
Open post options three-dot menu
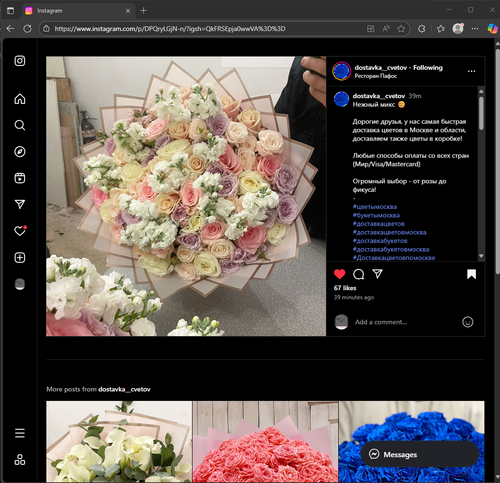click(x=471, y=71)
